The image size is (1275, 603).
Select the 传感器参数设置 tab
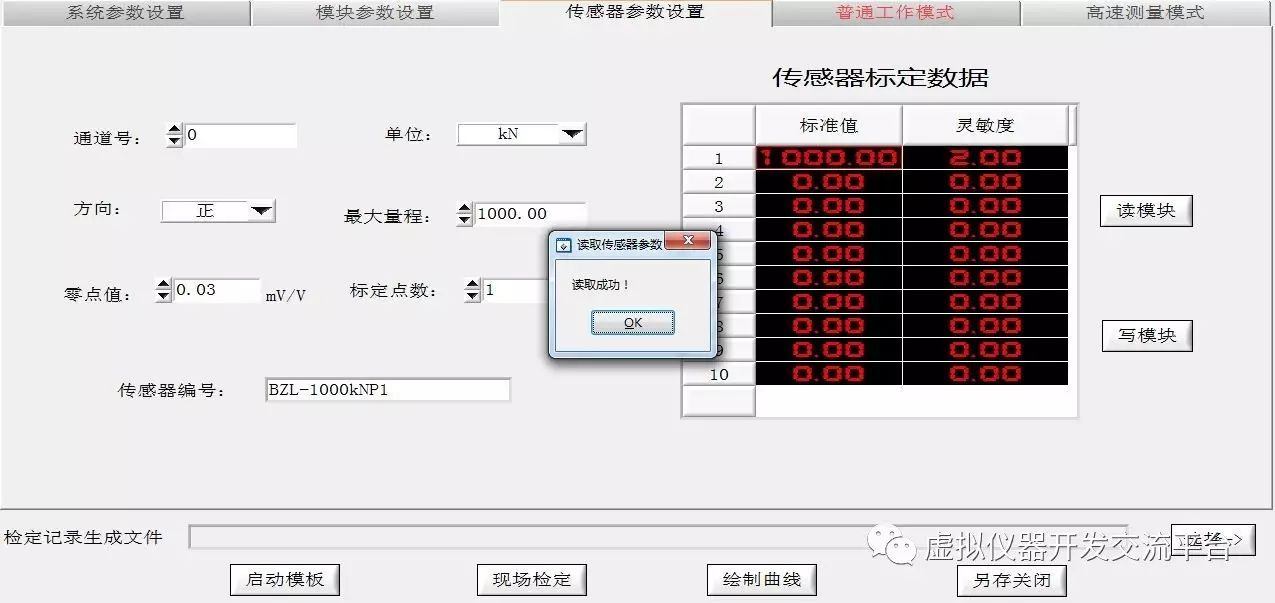point(635,12)
